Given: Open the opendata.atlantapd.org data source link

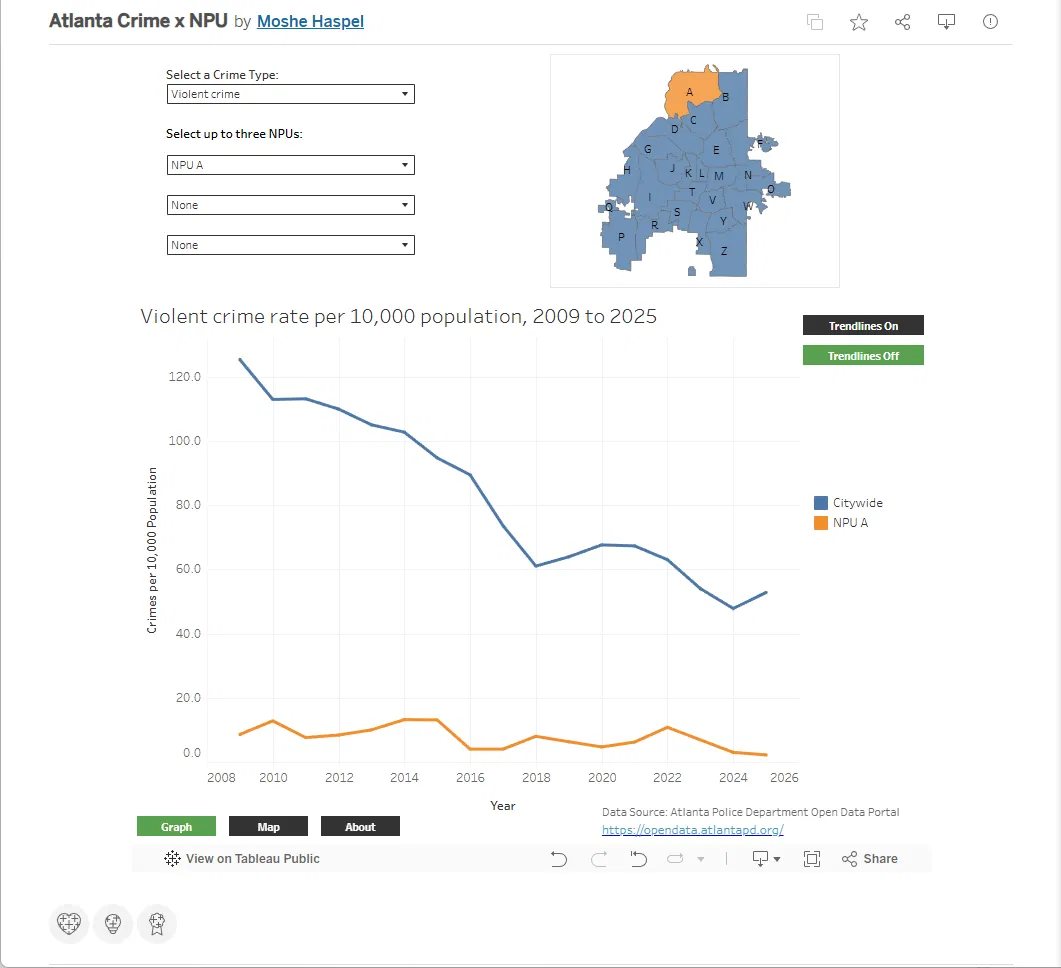Looking at the screenshot, I should [x=692, y=830].
